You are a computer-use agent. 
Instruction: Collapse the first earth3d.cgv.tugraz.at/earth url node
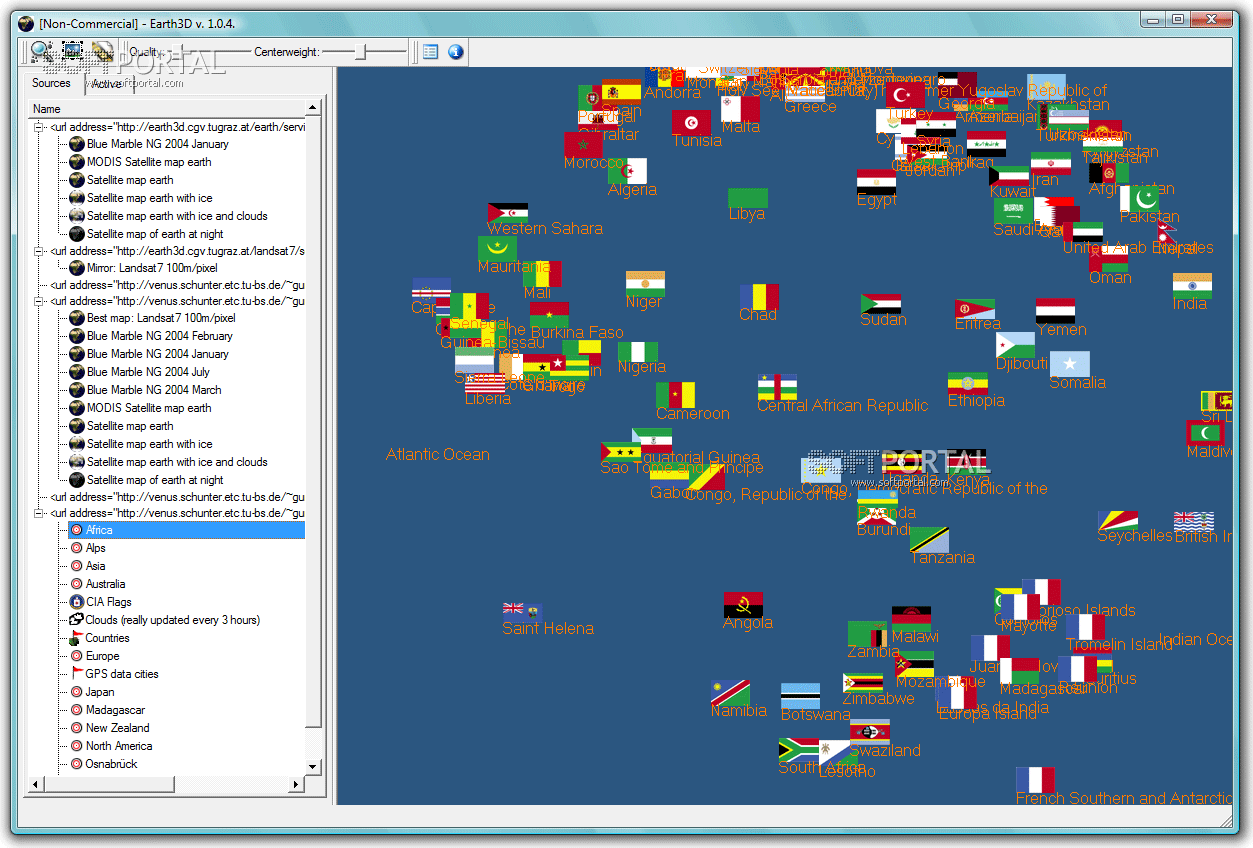(x=40, y=127)
